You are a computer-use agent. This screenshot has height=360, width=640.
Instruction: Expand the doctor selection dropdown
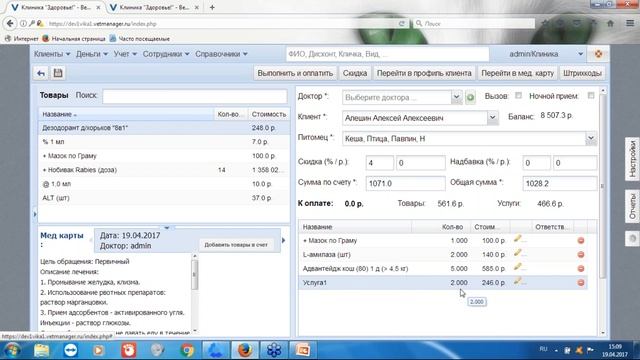click(456, 98)
